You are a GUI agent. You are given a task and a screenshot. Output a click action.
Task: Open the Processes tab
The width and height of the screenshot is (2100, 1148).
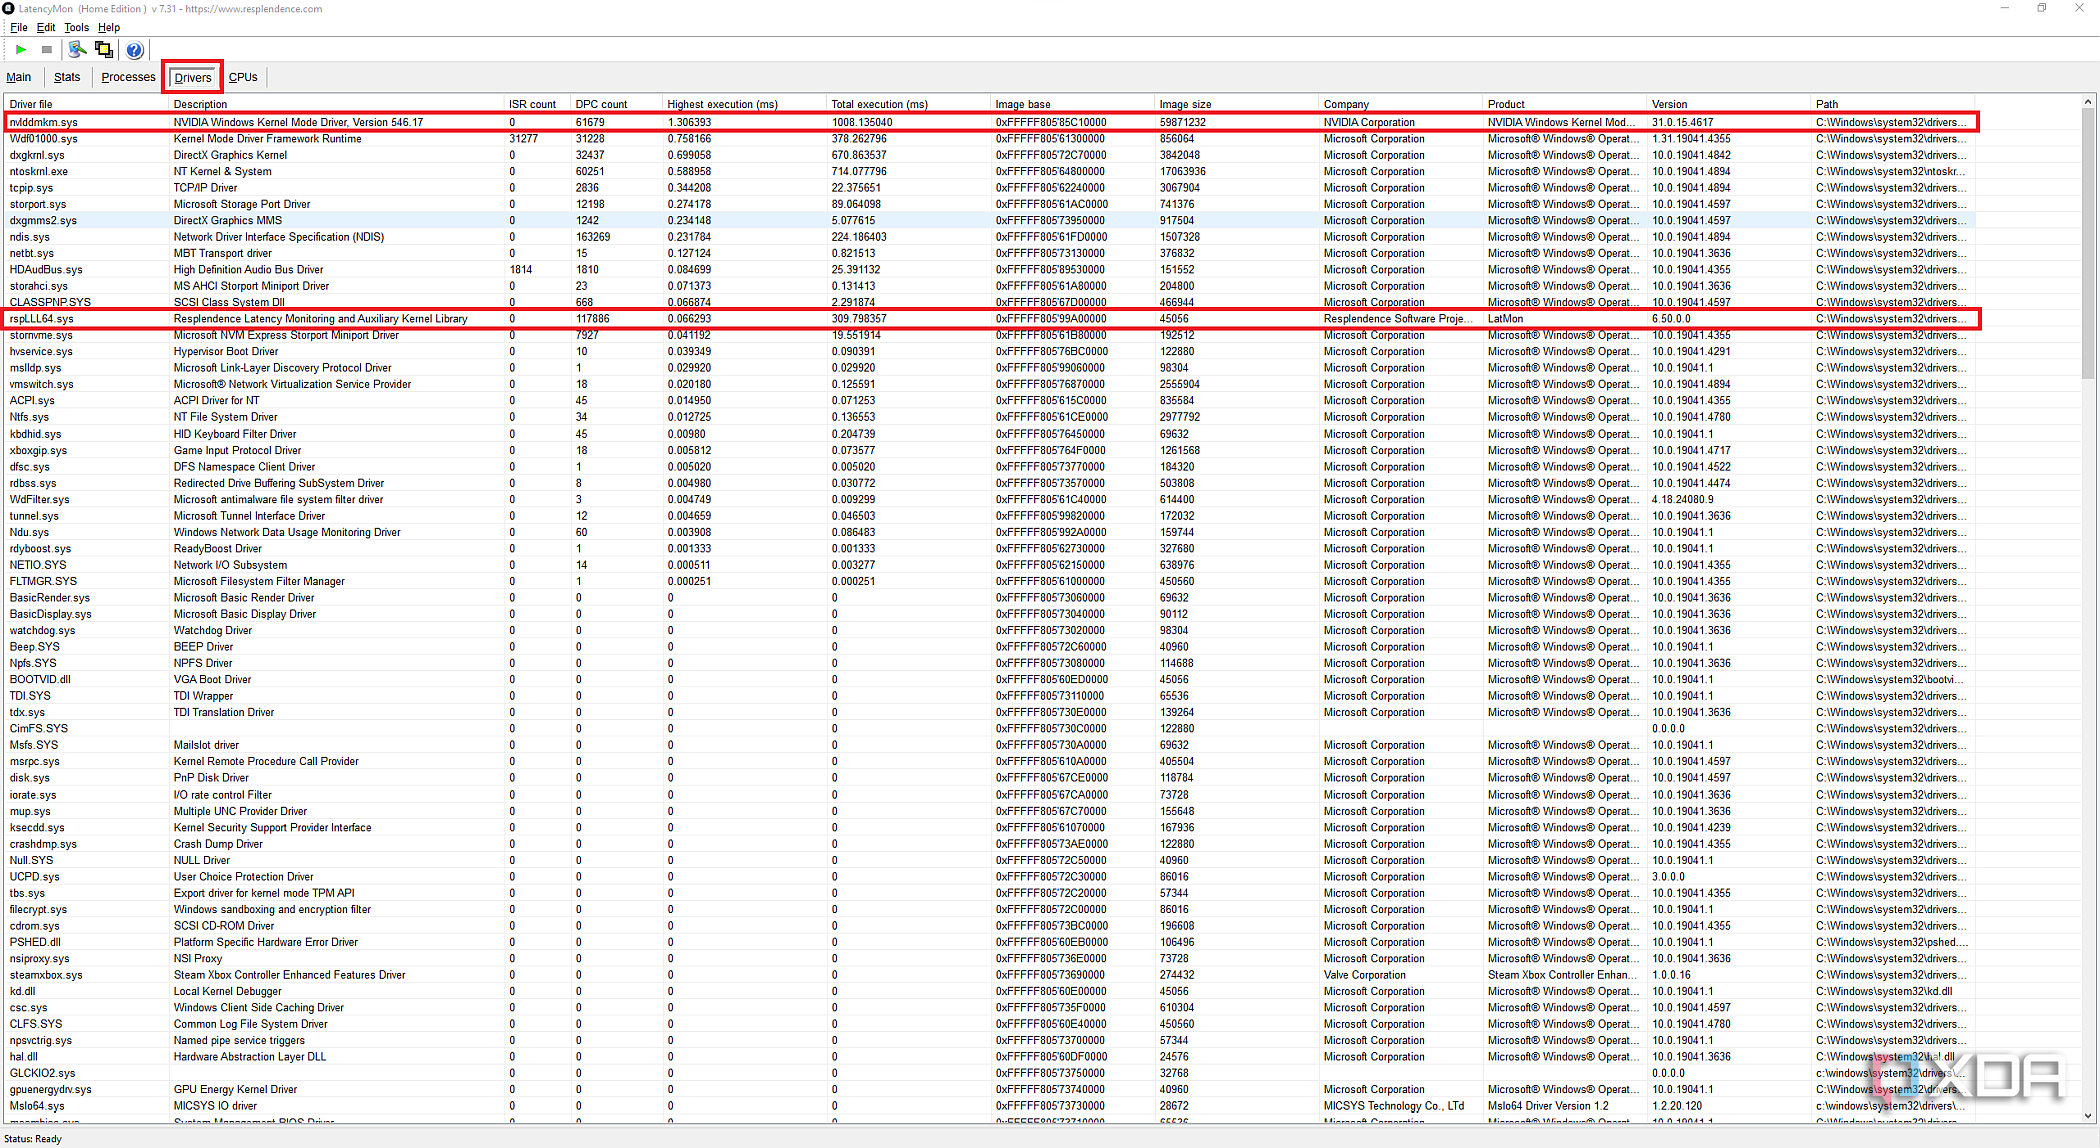tap(128, 77)
